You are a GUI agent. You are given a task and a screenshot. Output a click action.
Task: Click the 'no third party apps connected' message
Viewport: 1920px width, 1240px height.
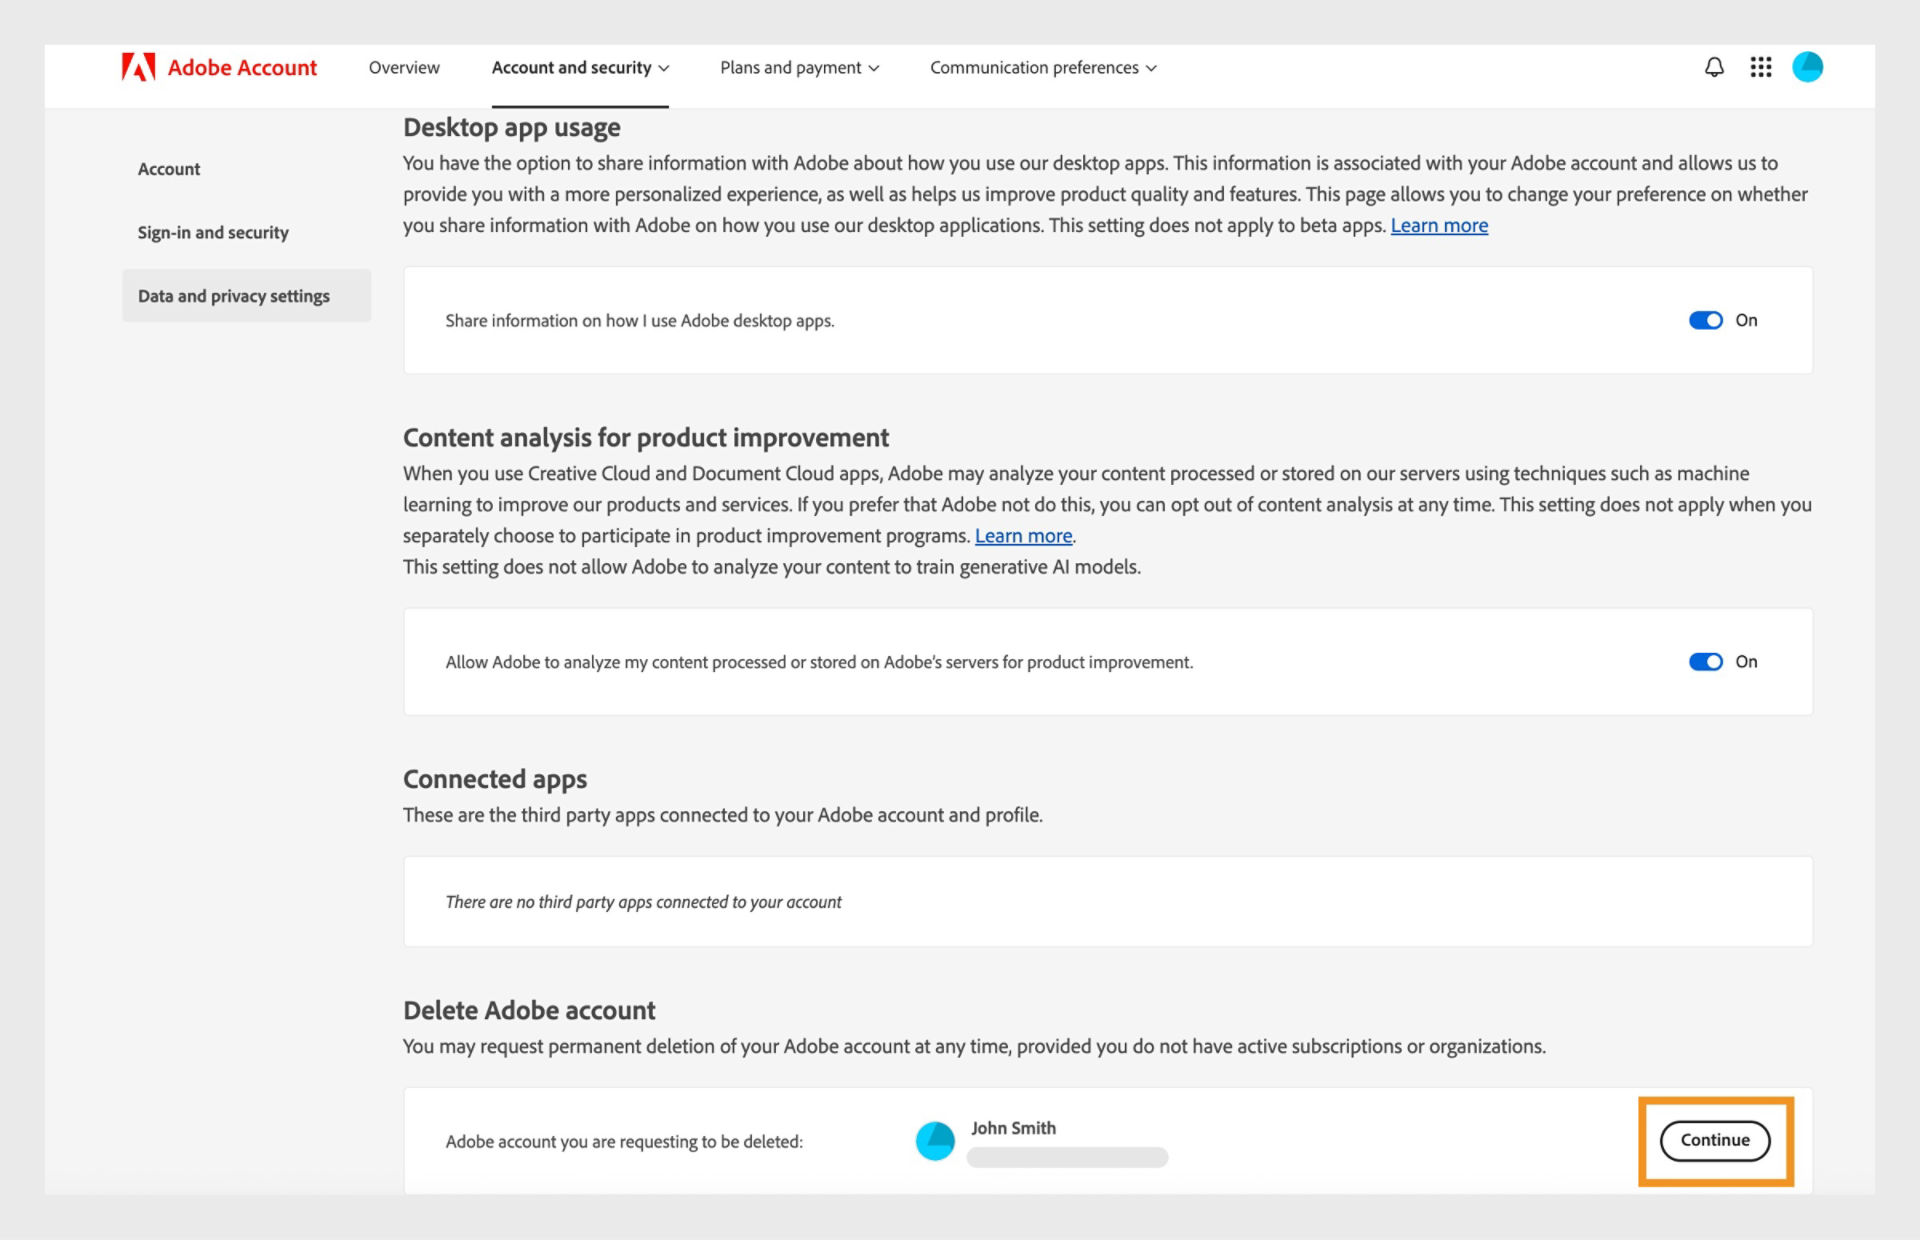coord(643,902)
